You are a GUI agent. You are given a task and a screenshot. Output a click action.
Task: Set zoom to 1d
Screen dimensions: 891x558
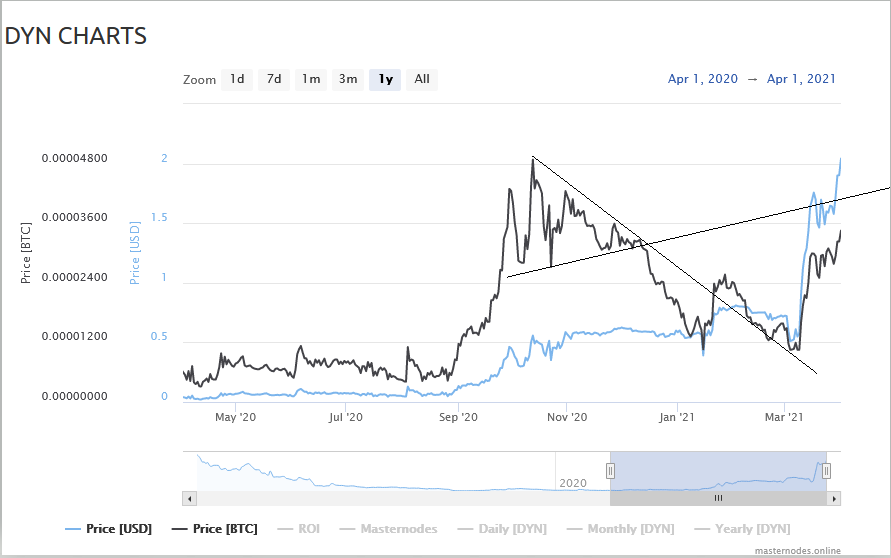(237, 80)
